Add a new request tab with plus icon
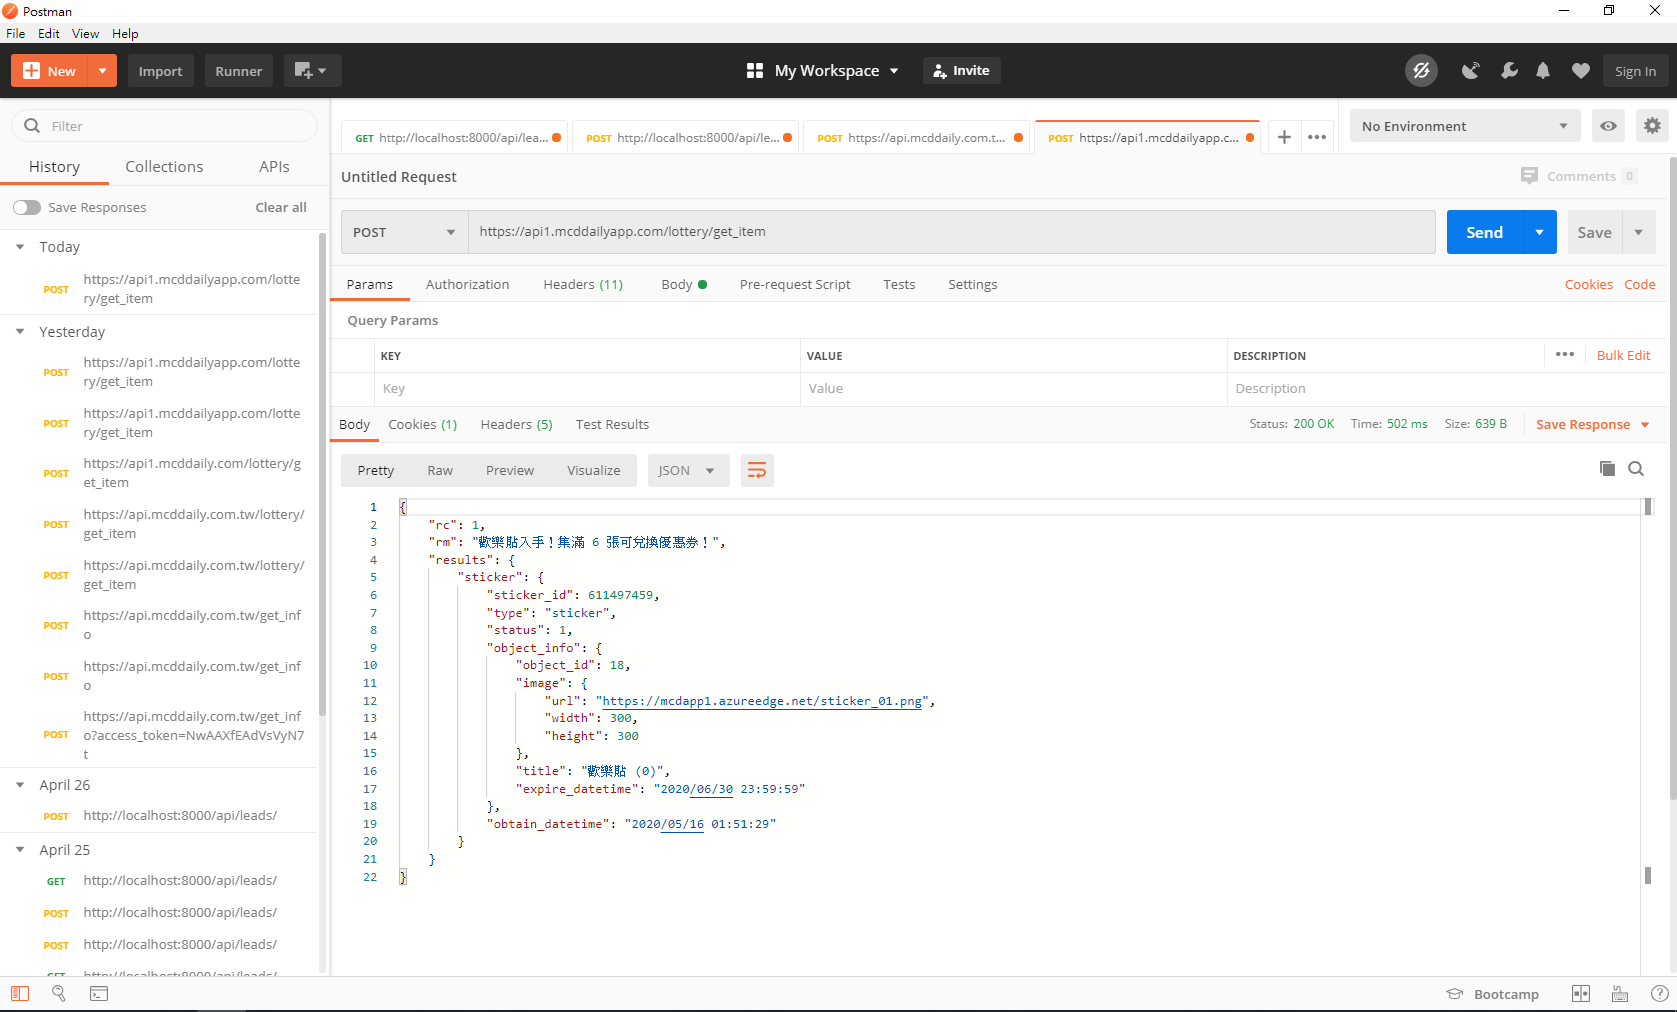Screen dimensions: 1677x1012 coord(1284,137)
